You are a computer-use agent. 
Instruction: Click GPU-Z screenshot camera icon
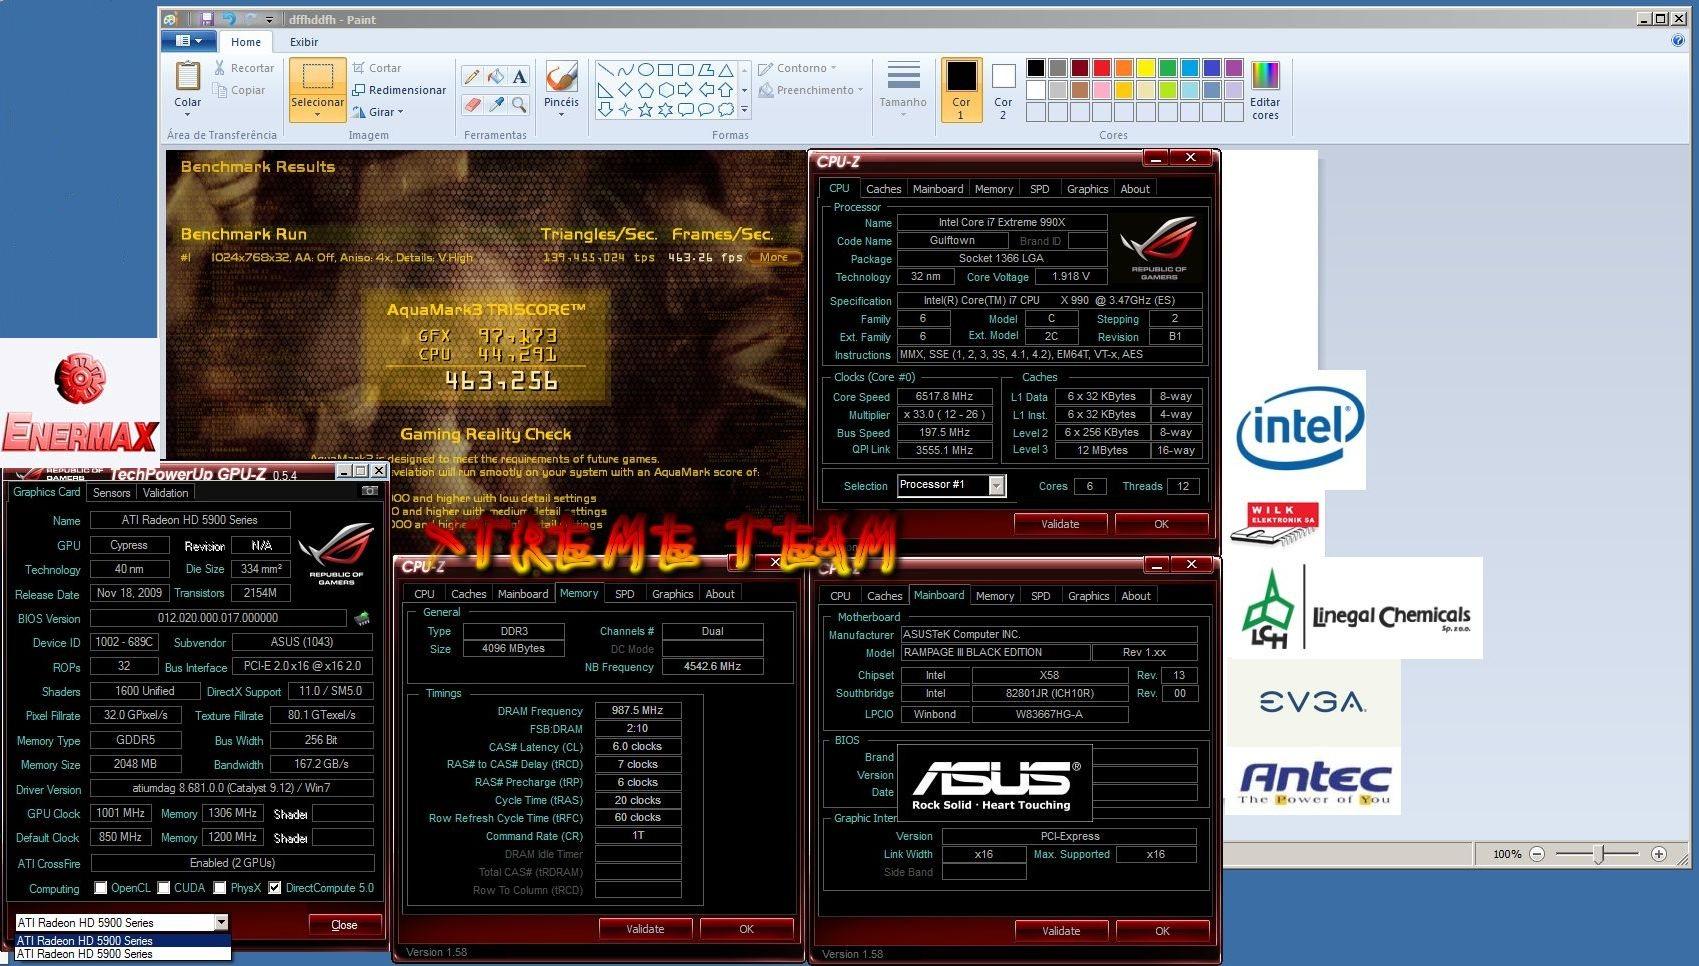pos(370,491)
